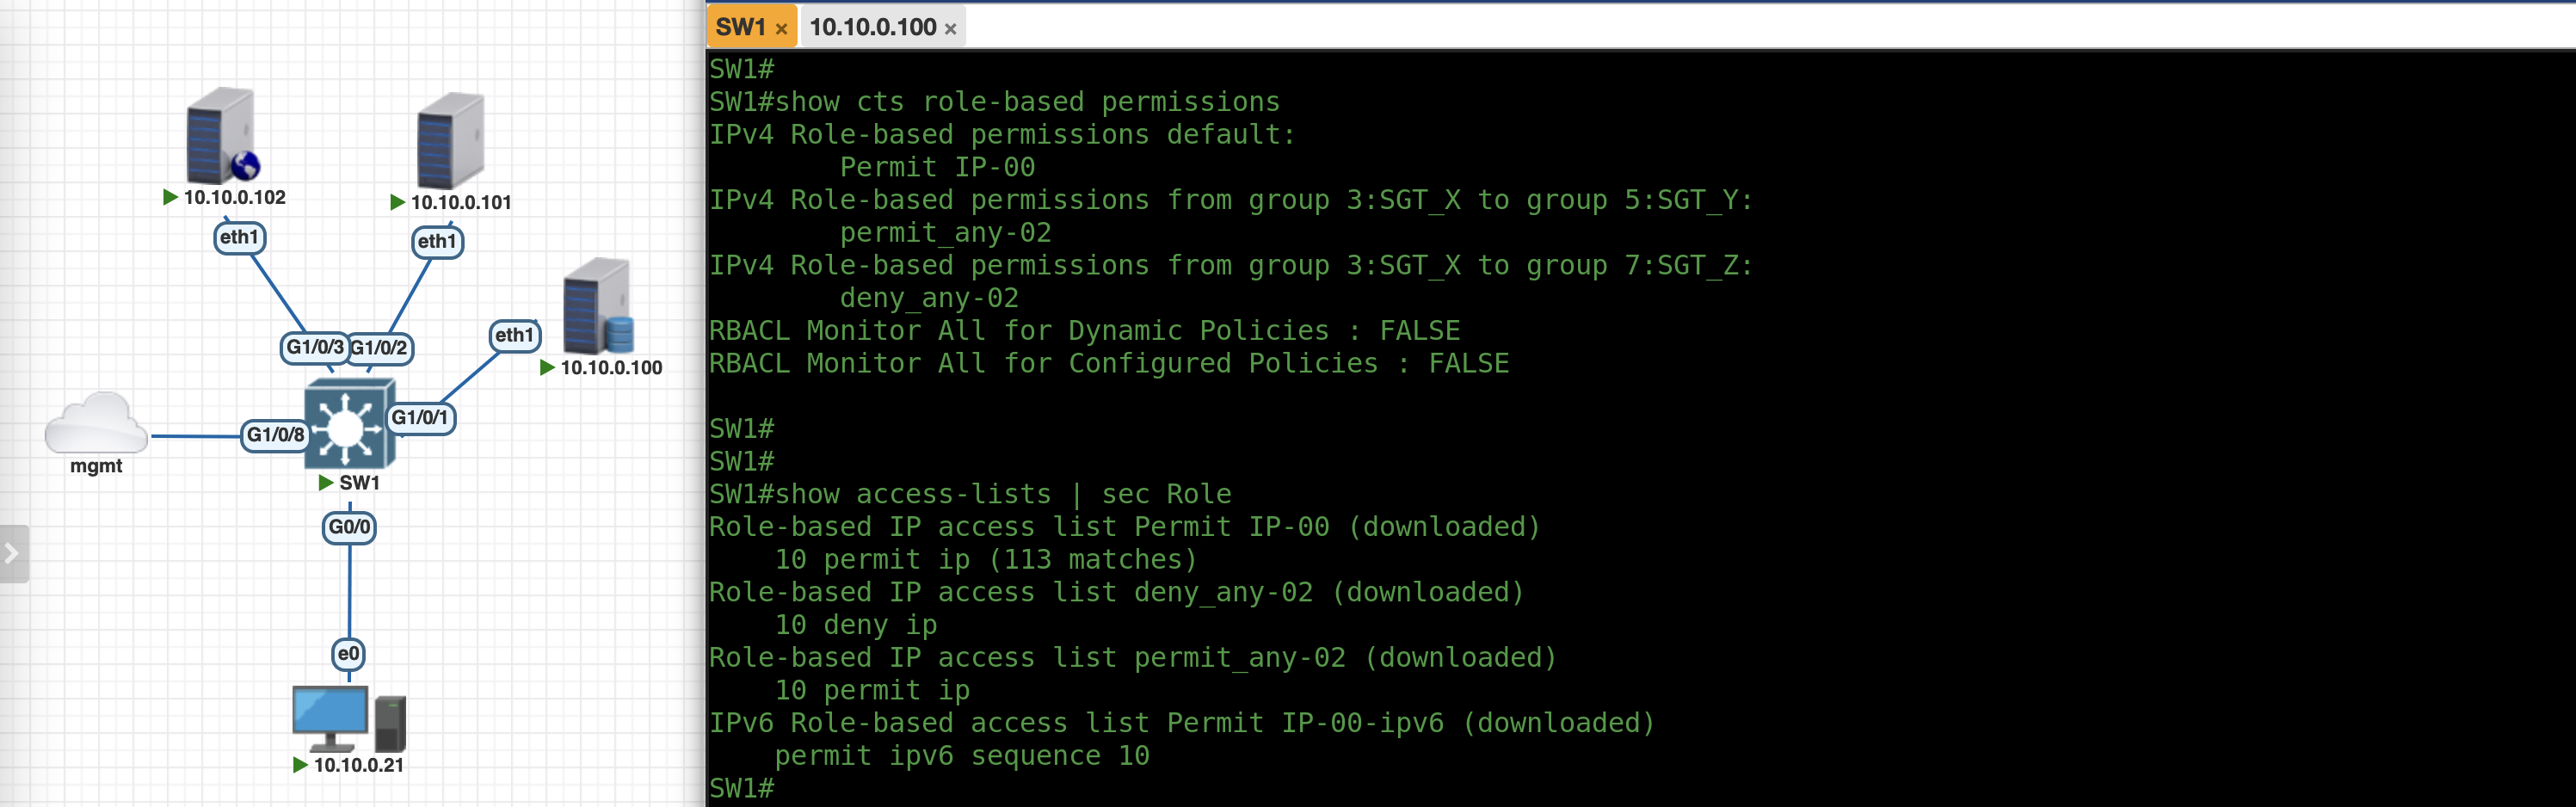The image size is (2576, 807).
Task: Close the SW1 terminal tab
Action: 781,29
